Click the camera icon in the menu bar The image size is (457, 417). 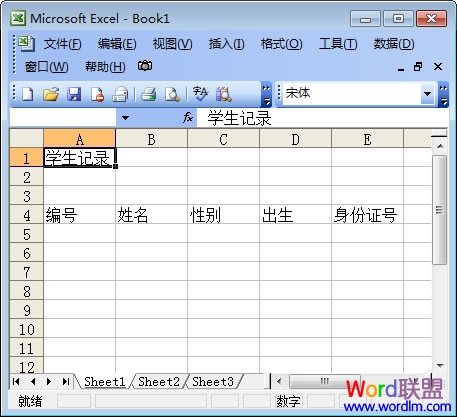(145, 66)
